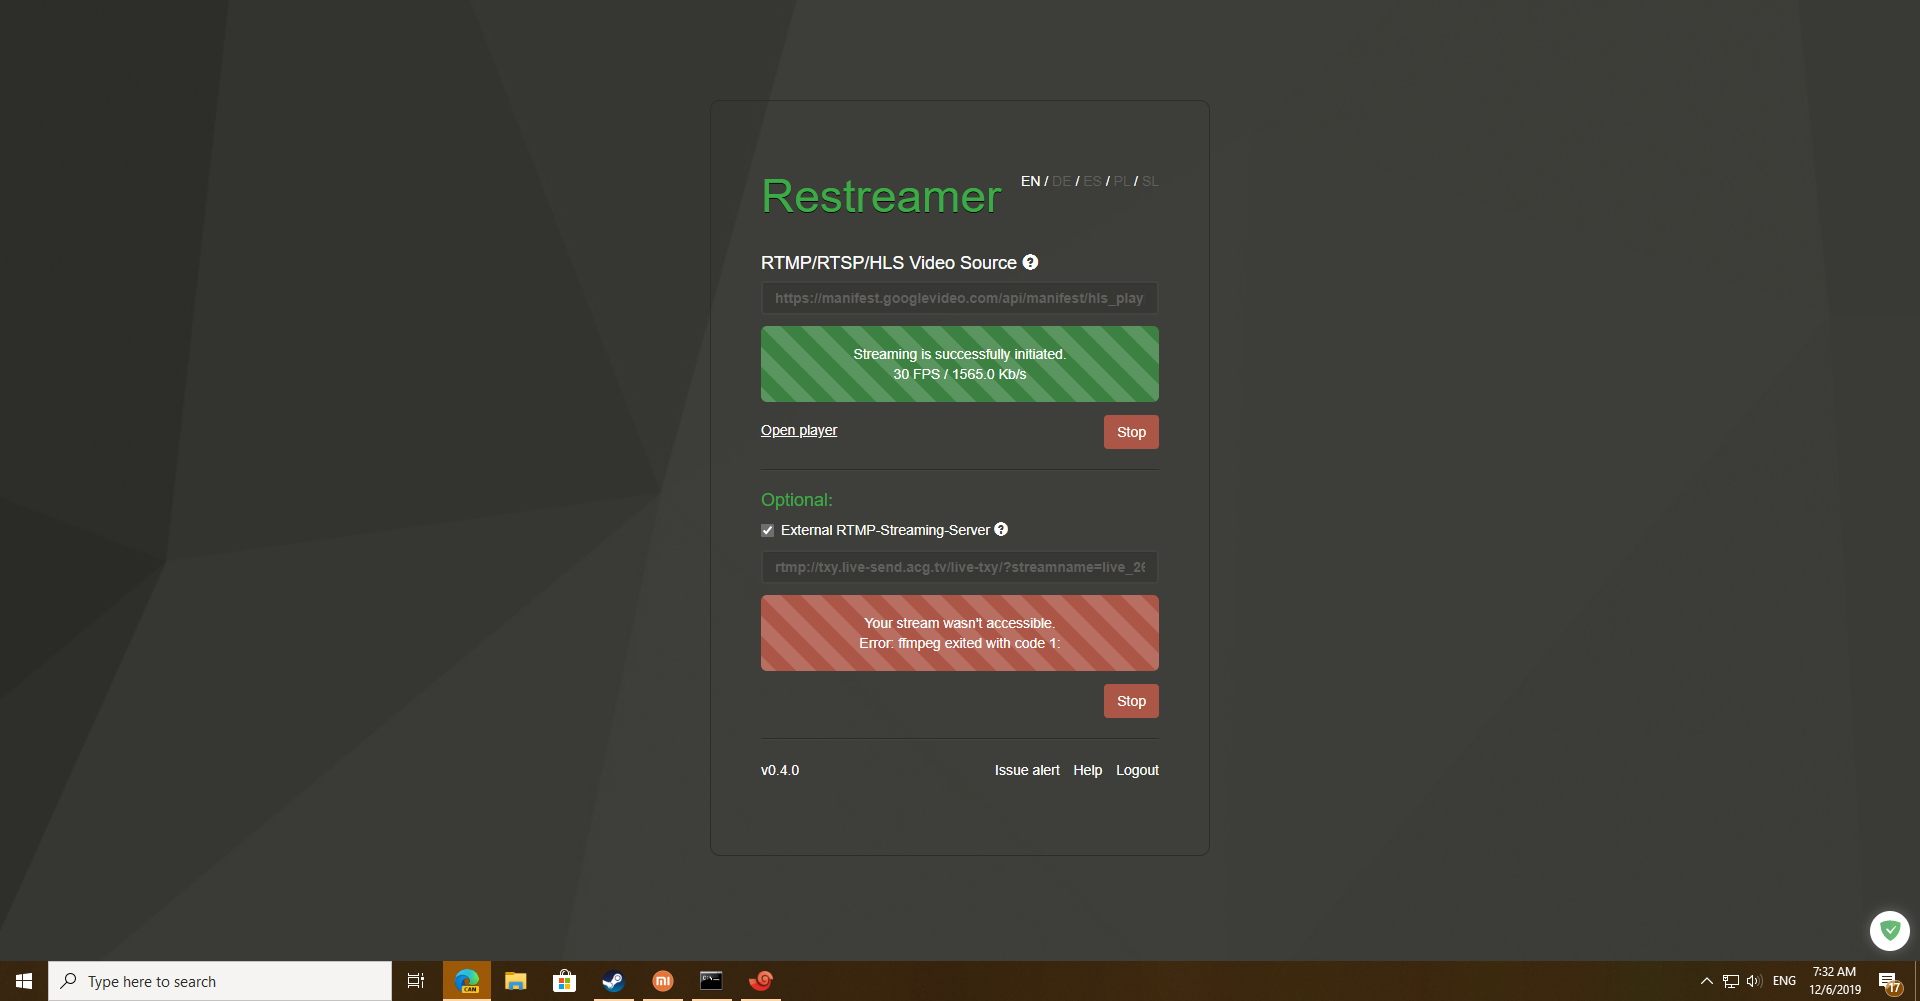Screen dimensions: 1920x1001
Task: Click the External RTMP-Streaming-Server help icon
Action: 1001,529
